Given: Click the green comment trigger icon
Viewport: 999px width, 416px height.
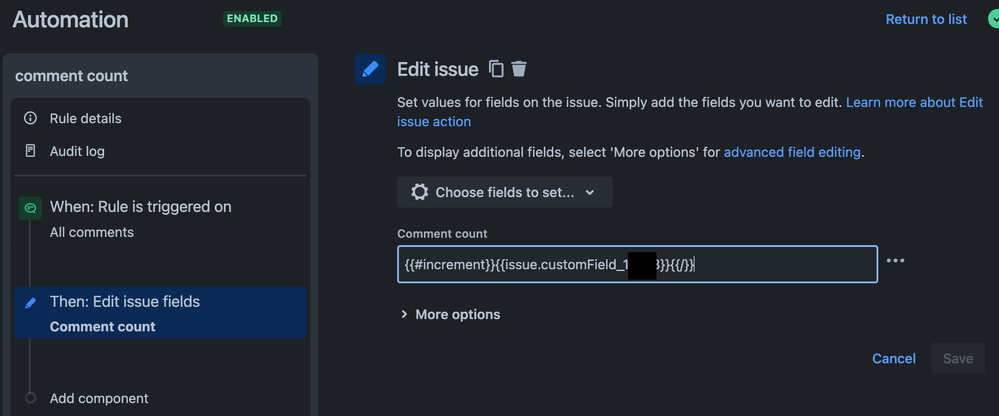Looking at the screenshot, I should (x=30, y=208).
